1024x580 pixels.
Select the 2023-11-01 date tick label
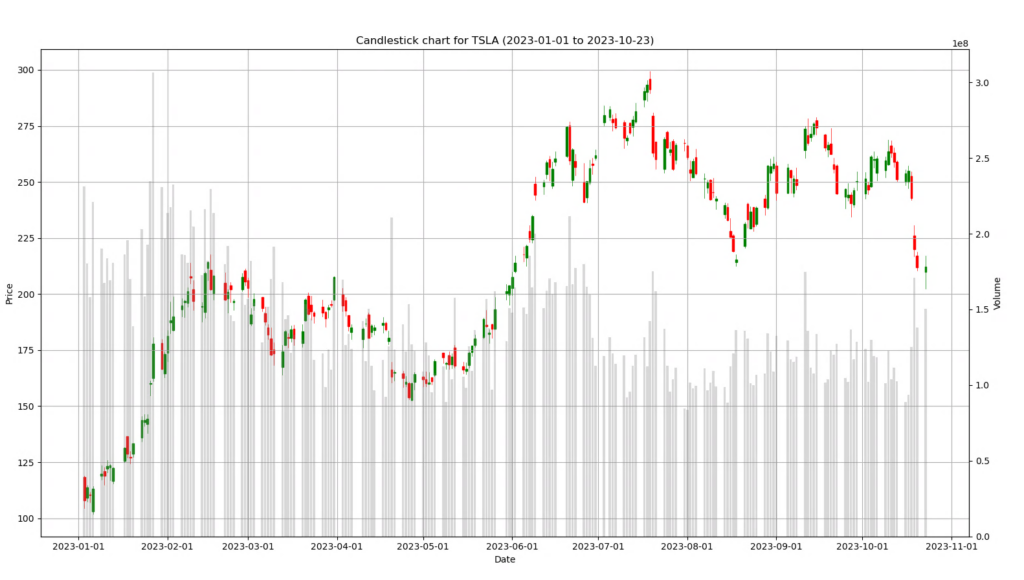click(952, 547)
